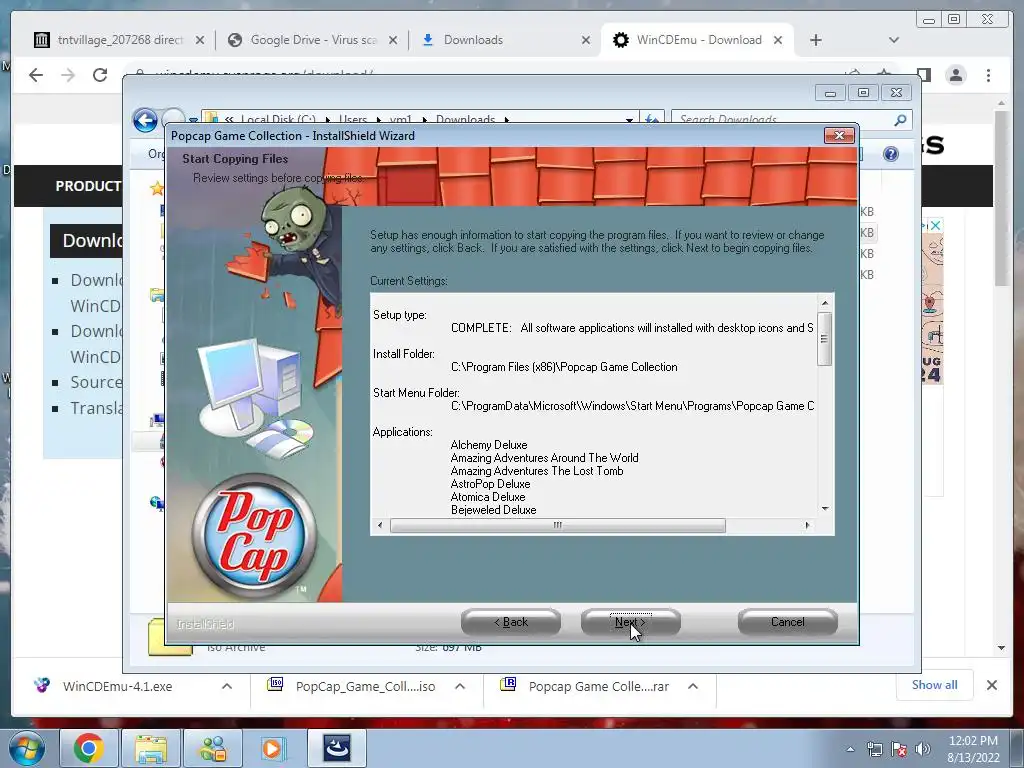
Task: Select 'Atomica Deluxe' text in settings
Action: (x=488, y=497)
